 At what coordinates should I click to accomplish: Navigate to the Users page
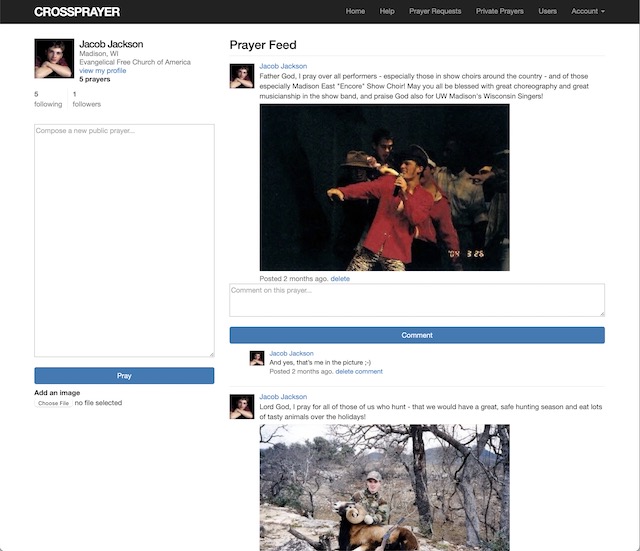coord(547,12)
